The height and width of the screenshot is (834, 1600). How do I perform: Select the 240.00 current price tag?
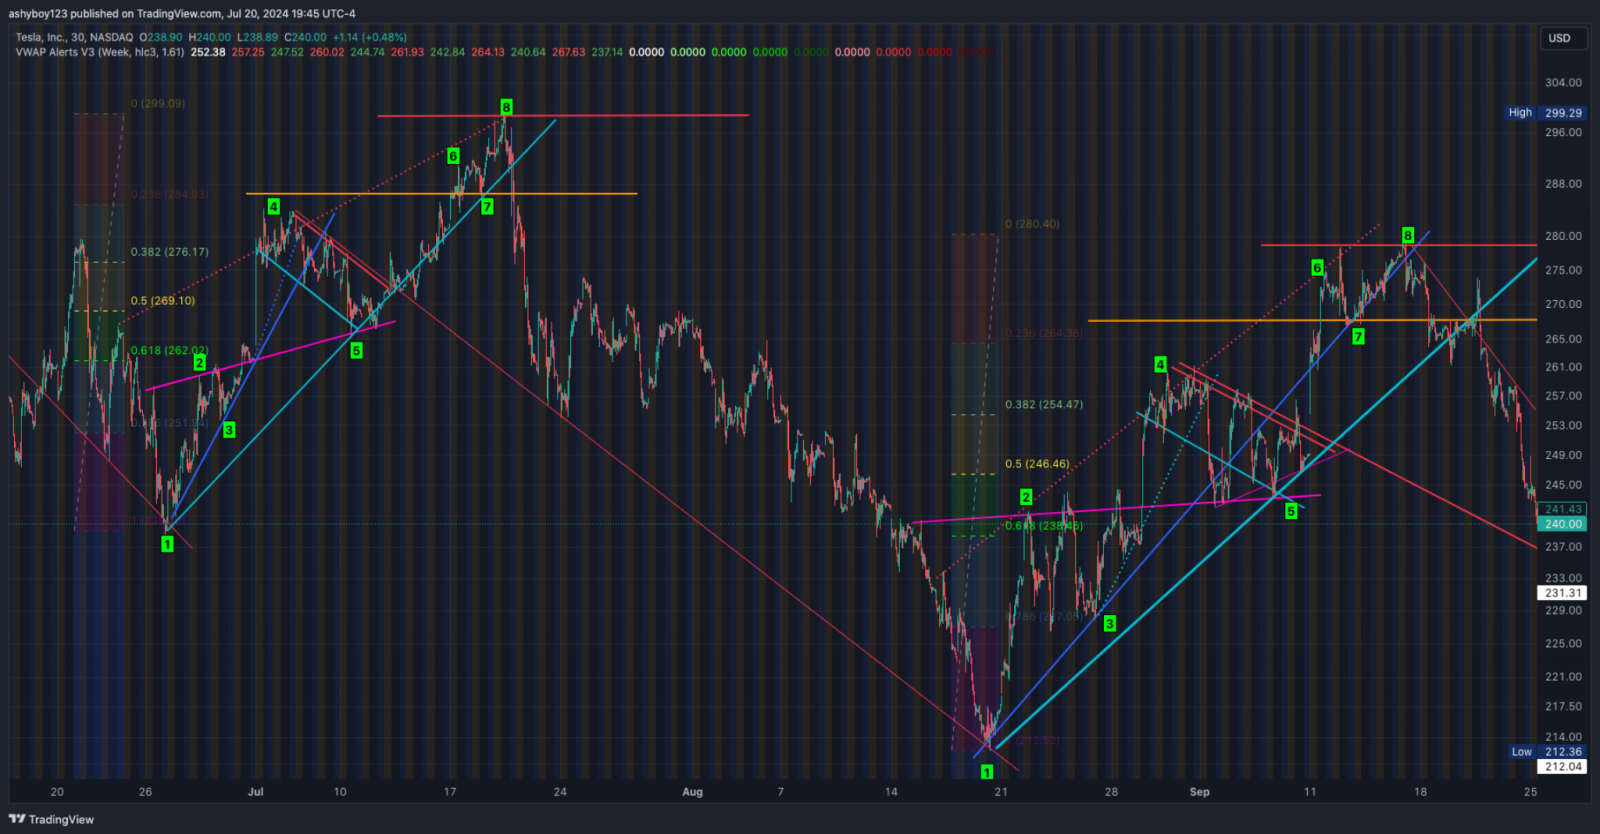pos(1563,524)
